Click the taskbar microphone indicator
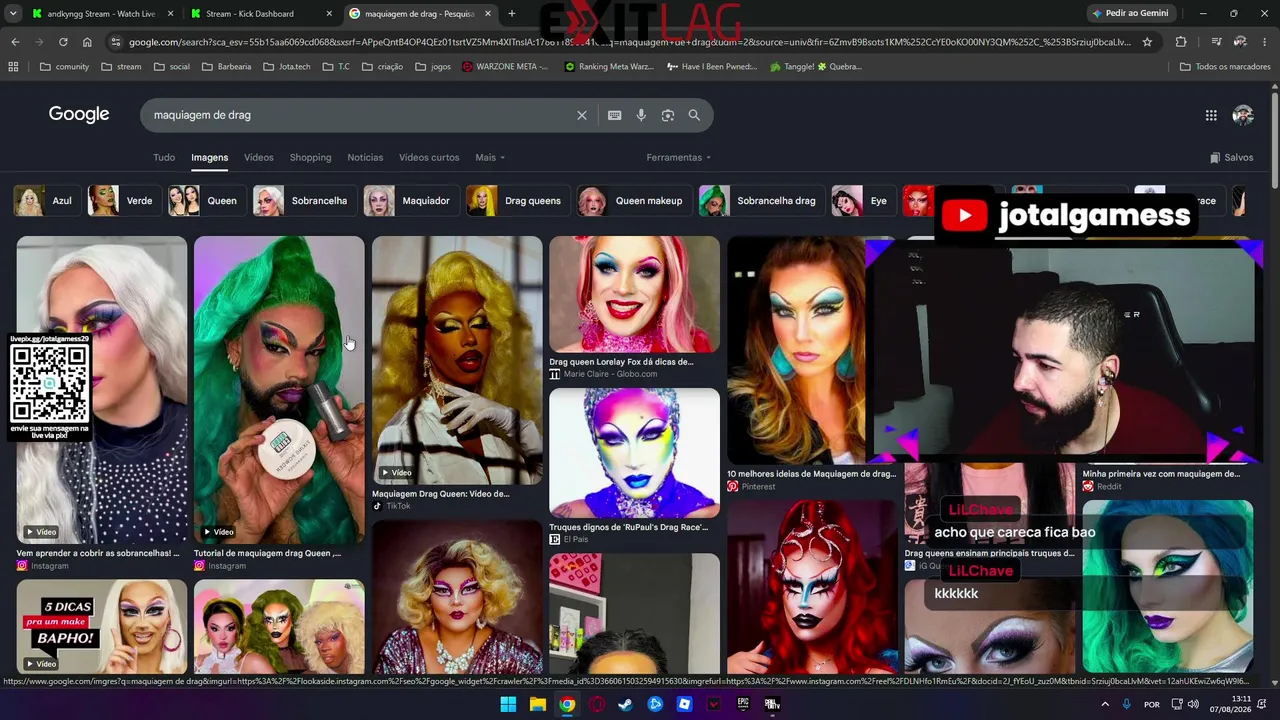The height and width of the screenshot is (720, 1280). click(1127, 704)
